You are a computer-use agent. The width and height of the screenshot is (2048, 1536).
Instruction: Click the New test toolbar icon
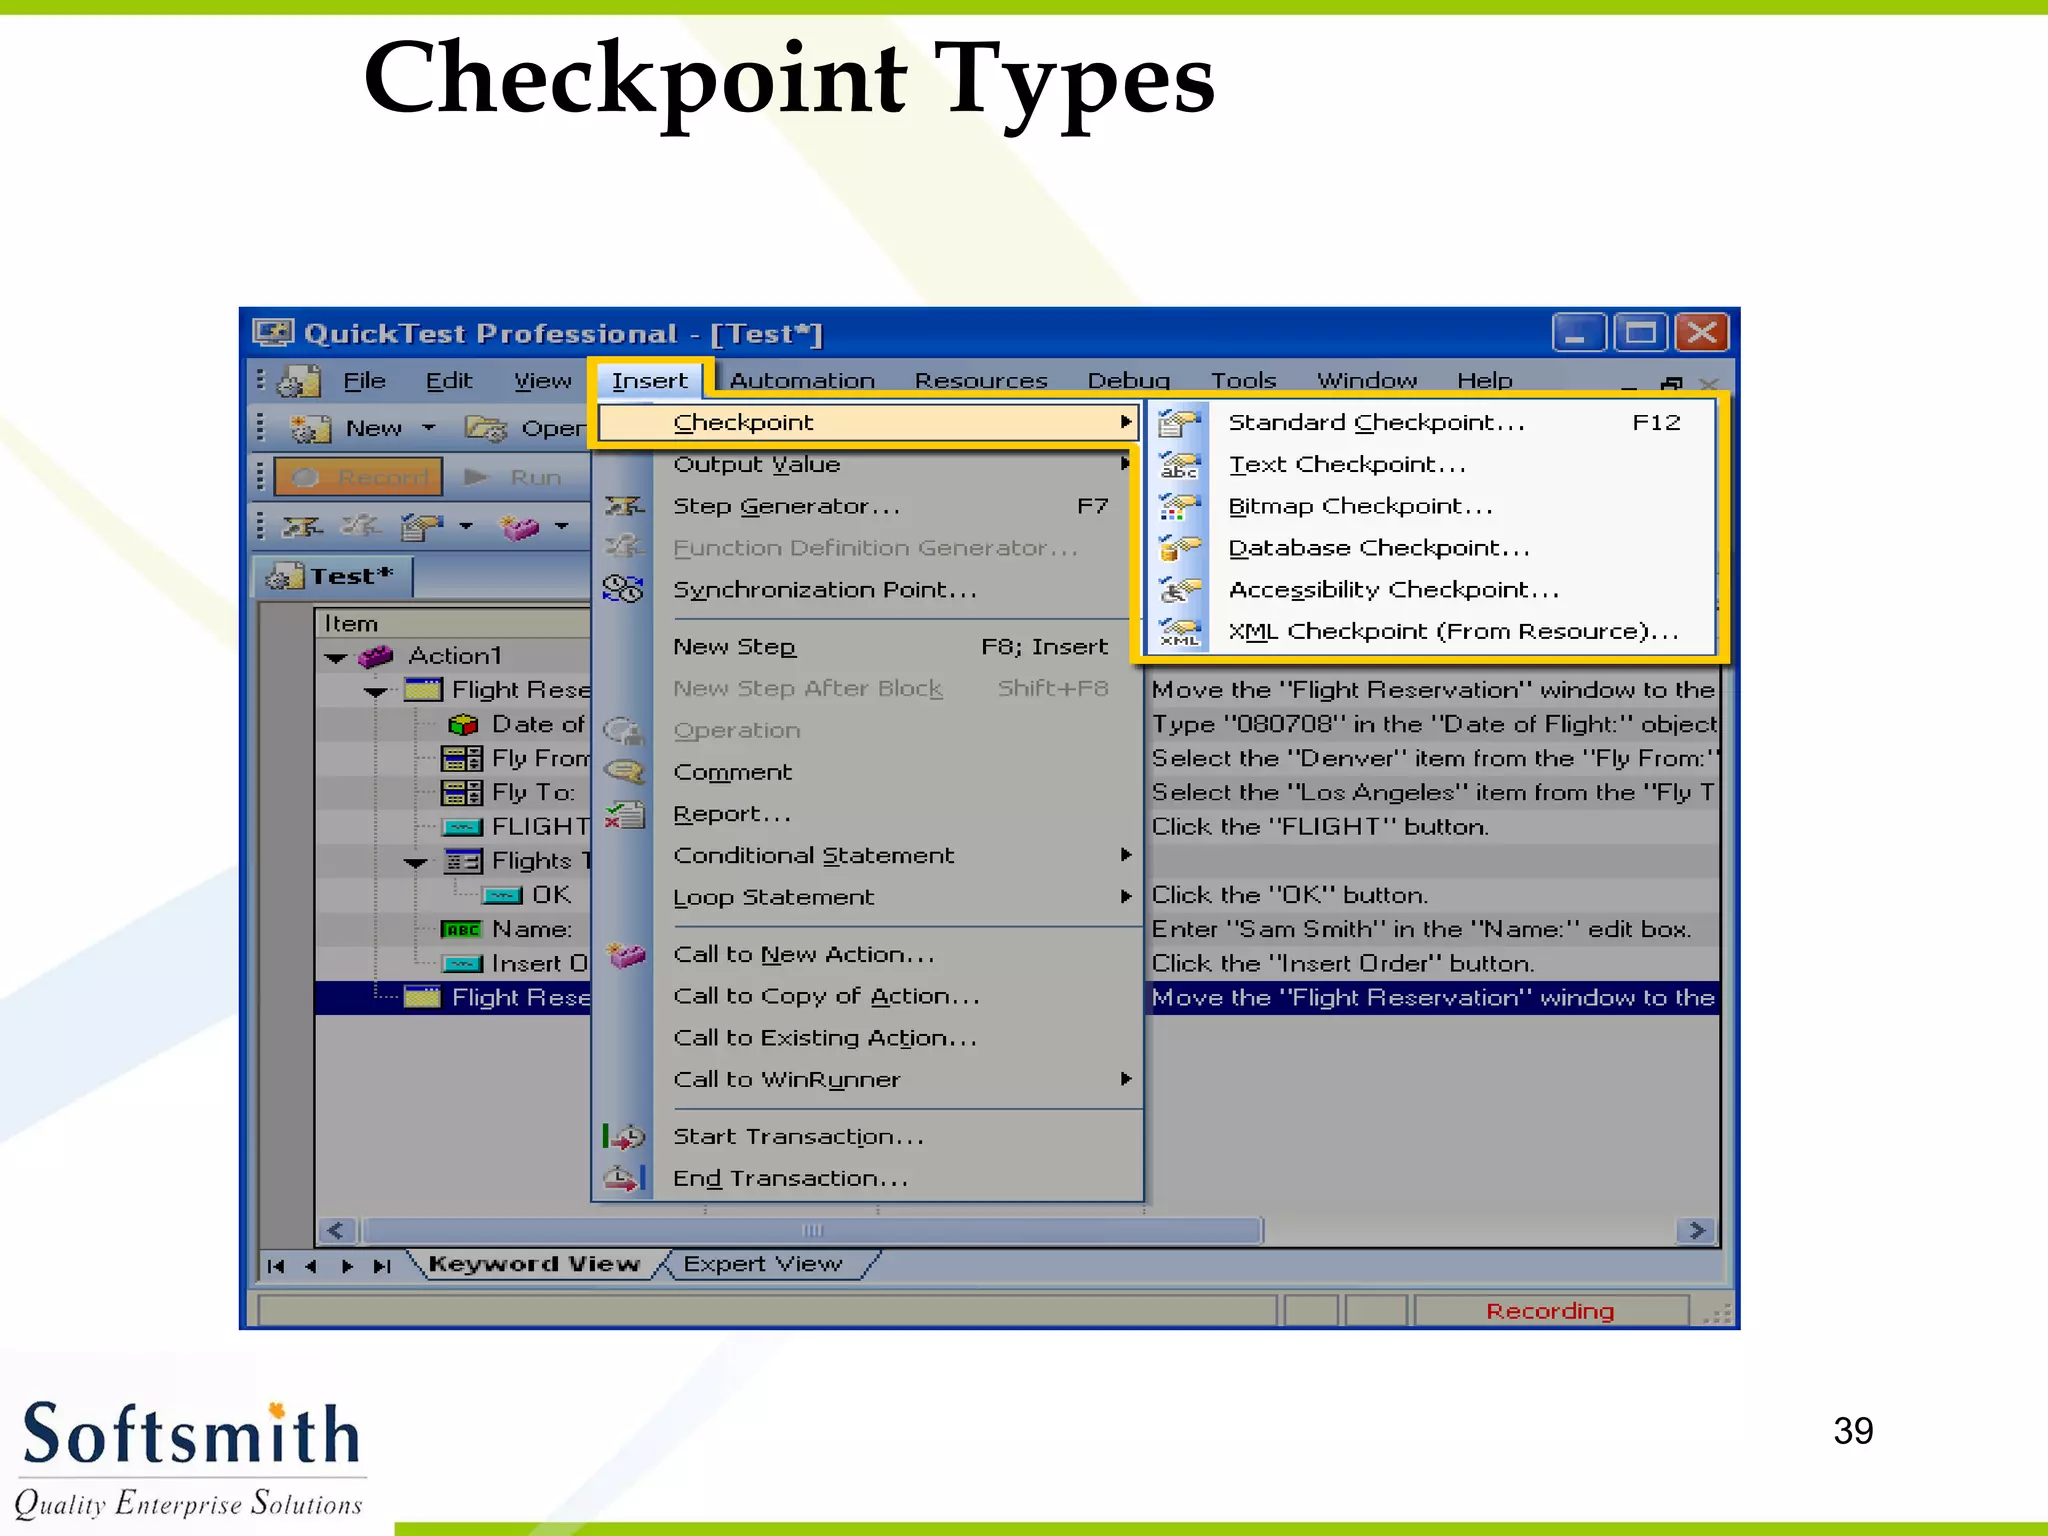[x=310, y=428]
